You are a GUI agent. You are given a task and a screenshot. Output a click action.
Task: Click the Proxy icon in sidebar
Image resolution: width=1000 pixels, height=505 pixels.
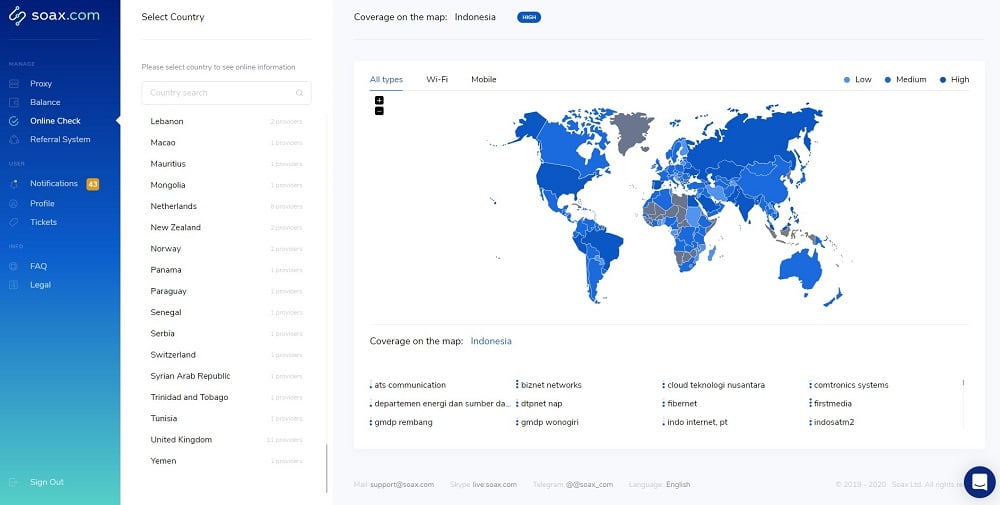tap(14, 84)
